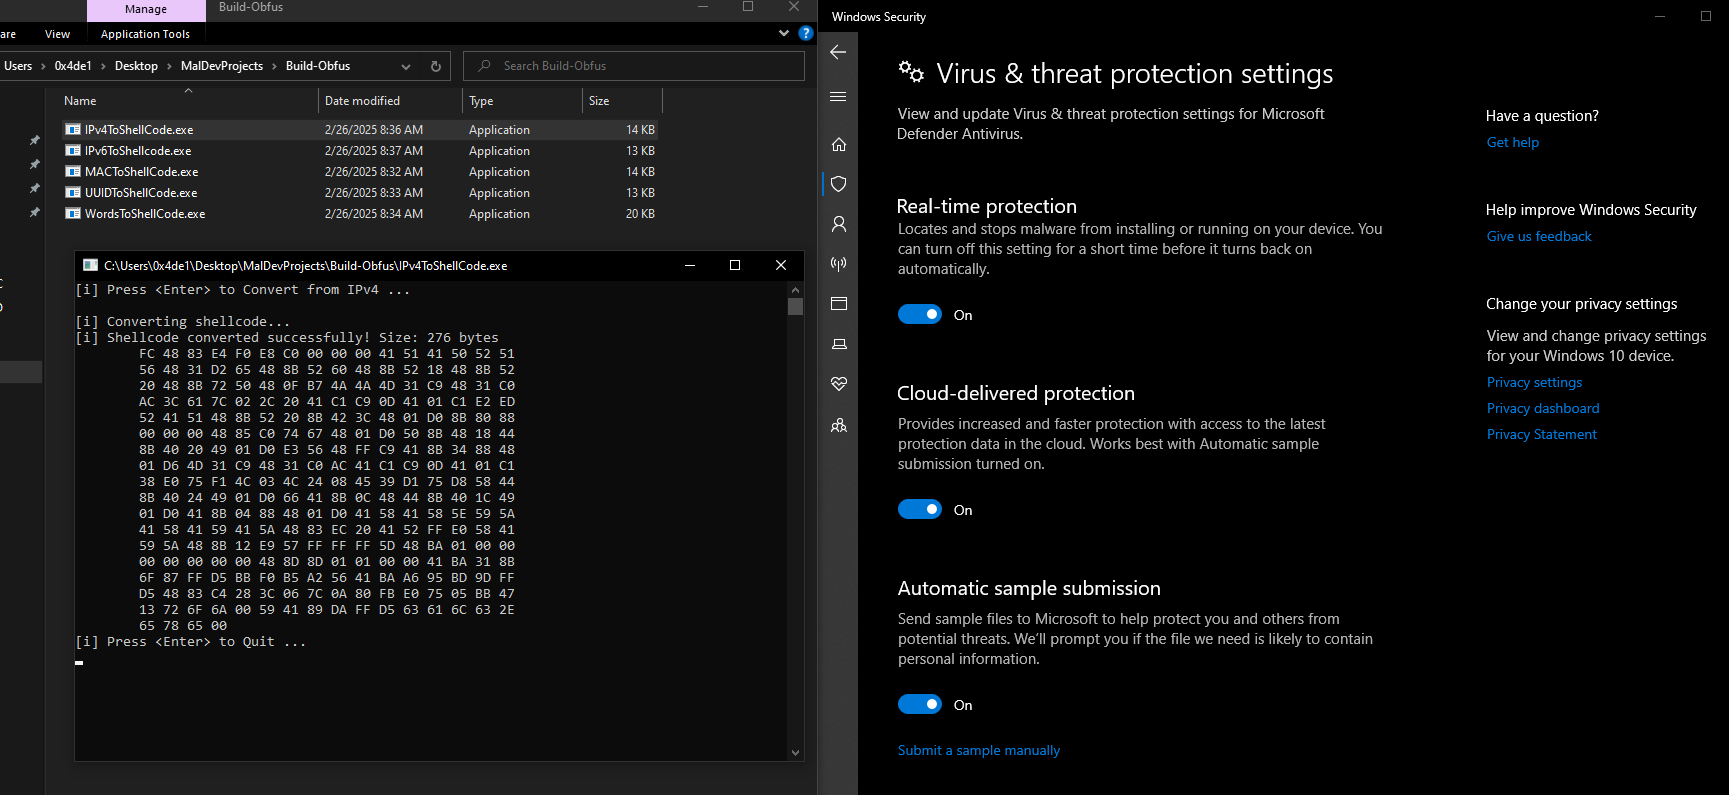Expand the Explorer ribbon chevron

(x=784, y=33)
